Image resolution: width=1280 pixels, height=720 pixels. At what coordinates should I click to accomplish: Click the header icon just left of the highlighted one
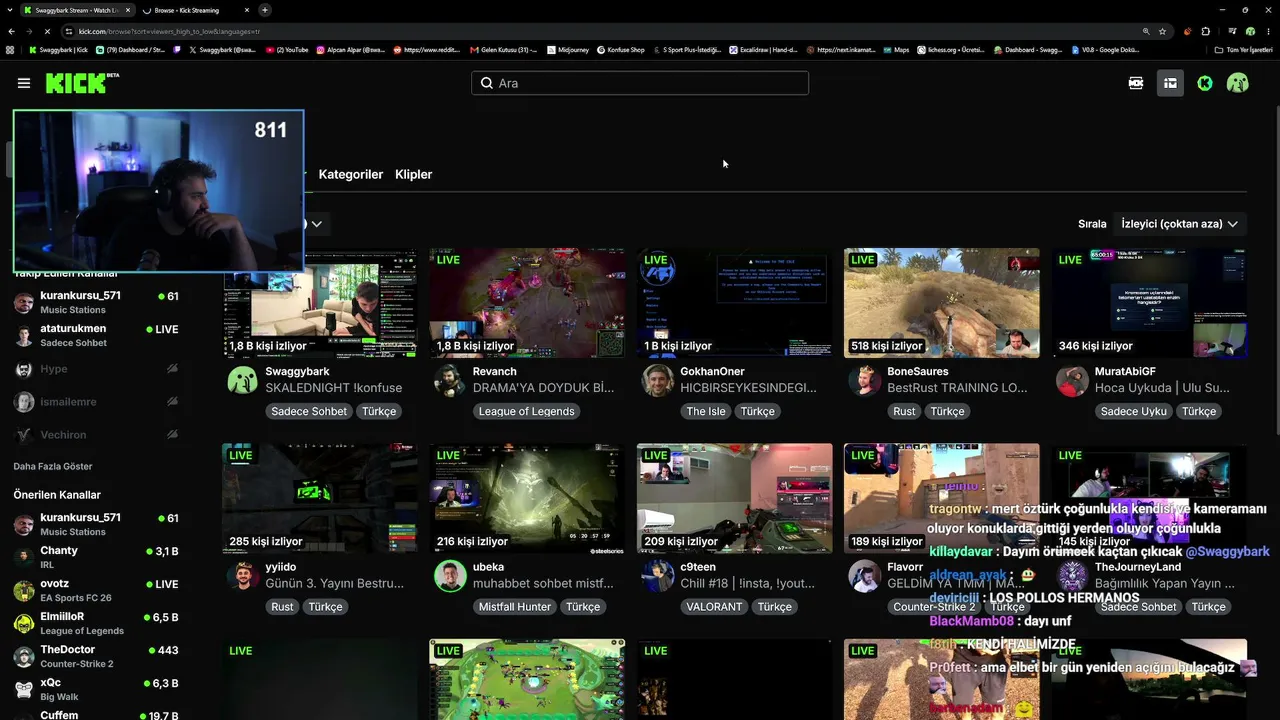[1136, 83]
